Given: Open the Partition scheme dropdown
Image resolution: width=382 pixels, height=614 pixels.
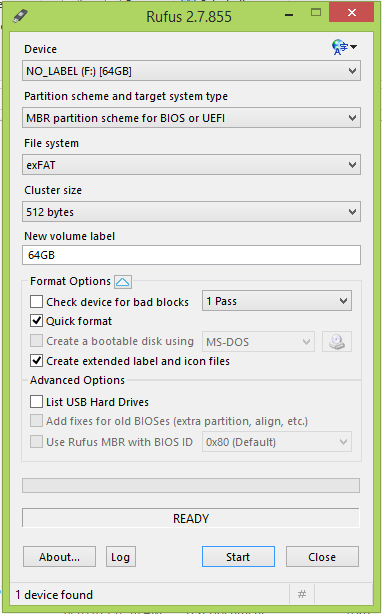Looking at the screenshot, I should coord(191,118).
